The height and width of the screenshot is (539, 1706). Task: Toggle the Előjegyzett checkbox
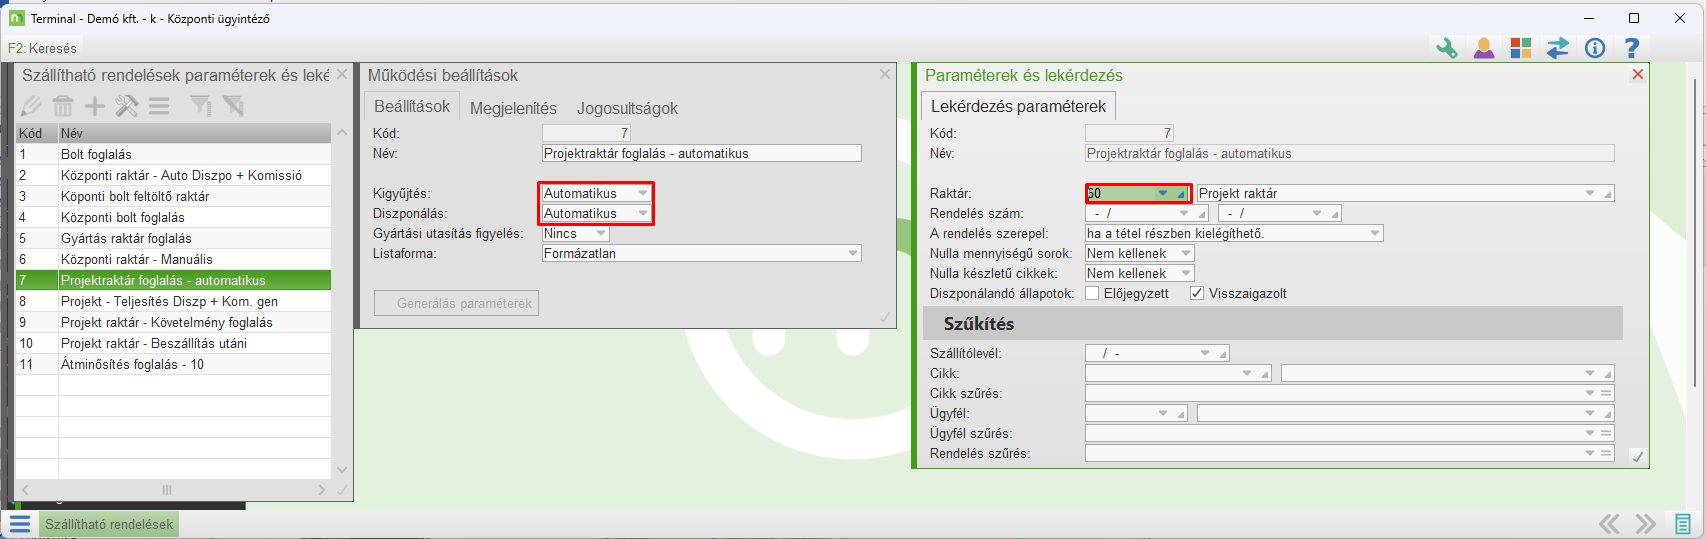(x=1092, y=293)
